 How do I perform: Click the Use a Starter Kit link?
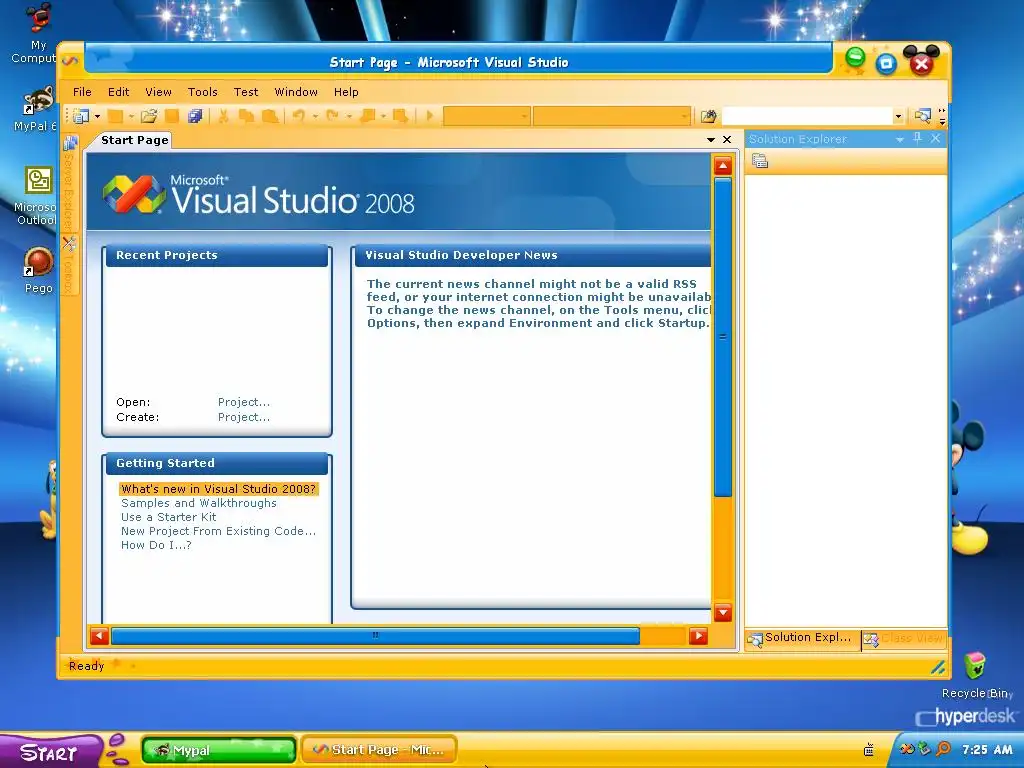(x=168, y=517)
